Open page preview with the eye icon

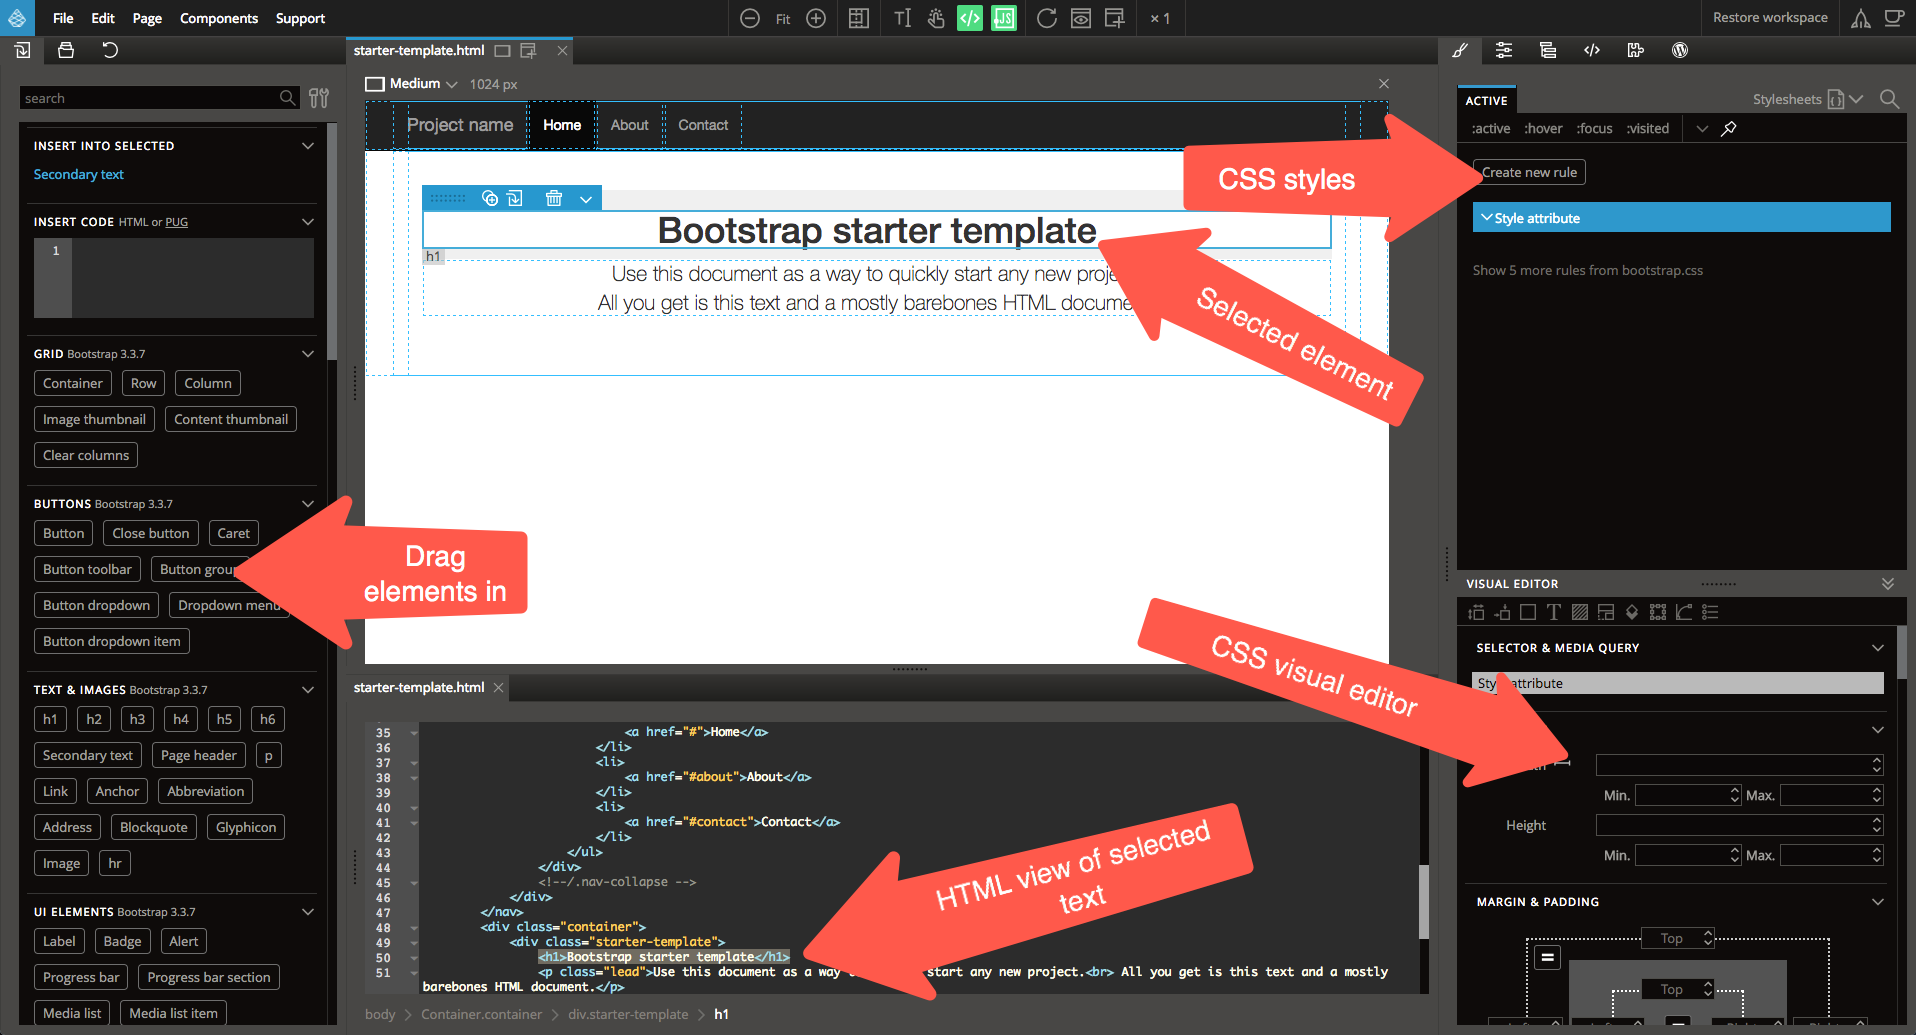tap(1081, 18)
